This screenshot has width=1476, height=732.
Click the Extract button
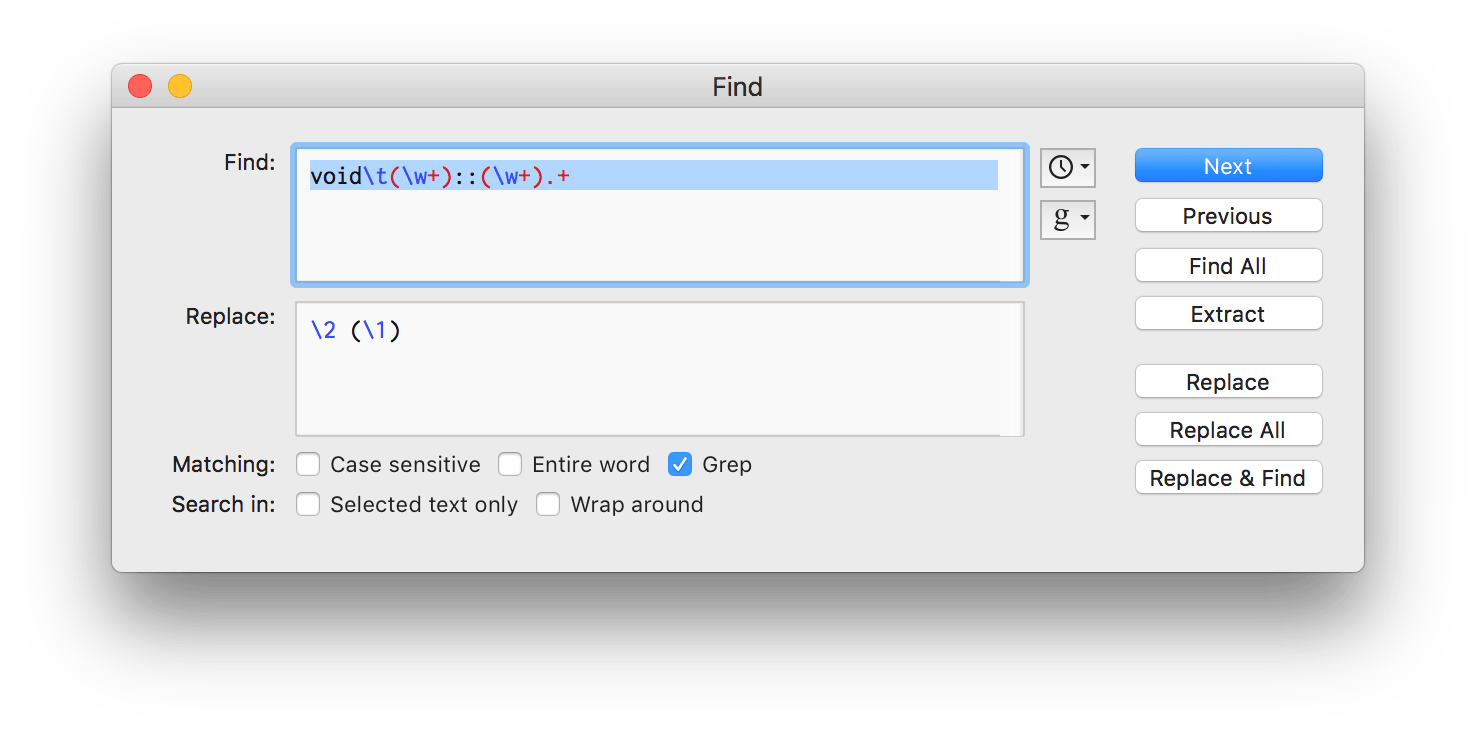point(1228,314)
